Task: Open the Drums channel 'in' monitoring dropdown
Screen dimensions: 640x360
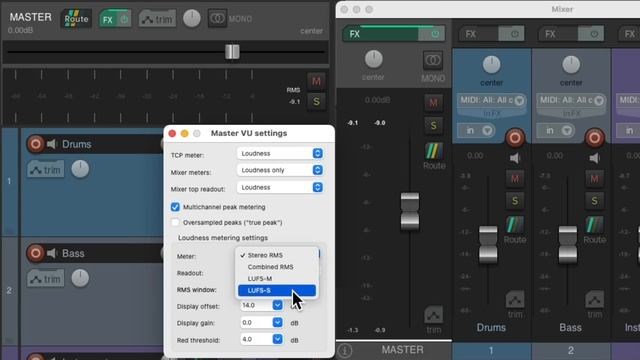Action: [x=476, y=131]
